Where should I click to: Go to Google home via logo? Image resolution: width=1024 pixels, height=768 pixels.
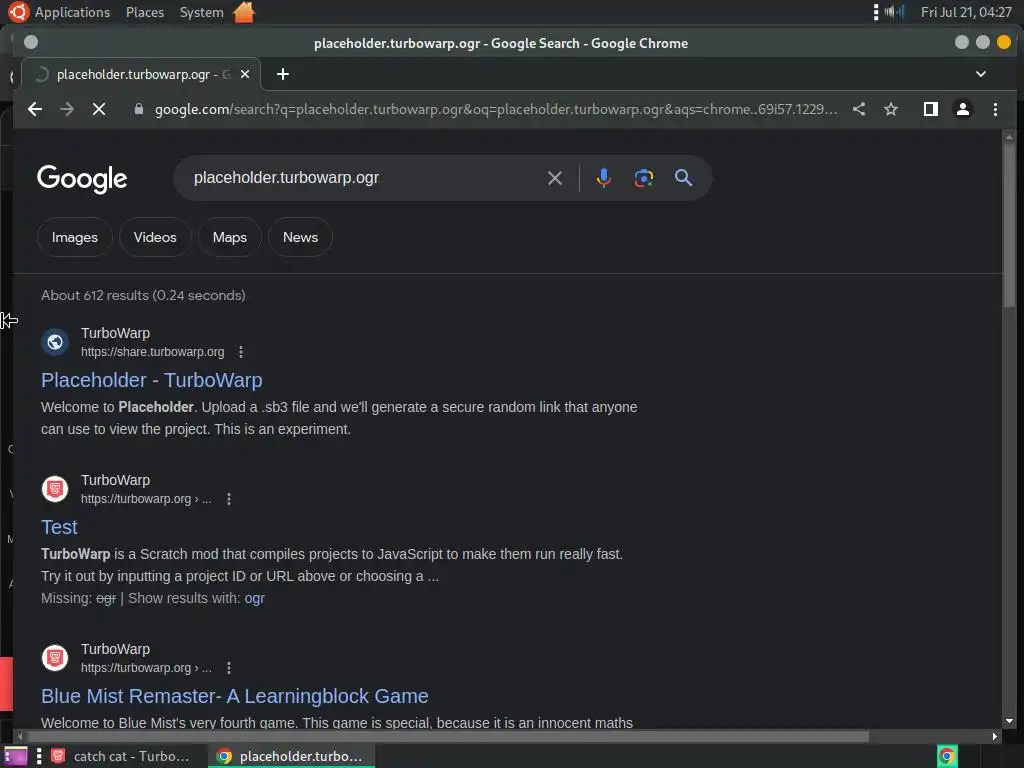click(x=82, y=178)
